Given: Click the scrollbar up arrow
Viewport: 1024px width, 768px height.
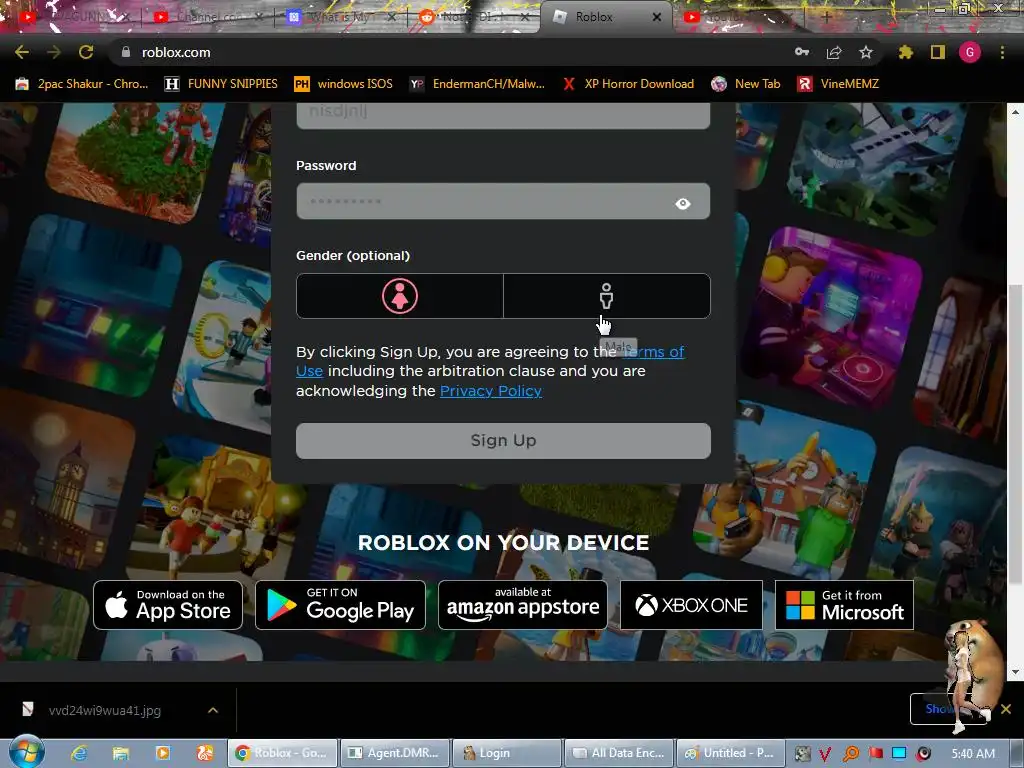Looking at the screenshot, I should [x=1015, y=112].
